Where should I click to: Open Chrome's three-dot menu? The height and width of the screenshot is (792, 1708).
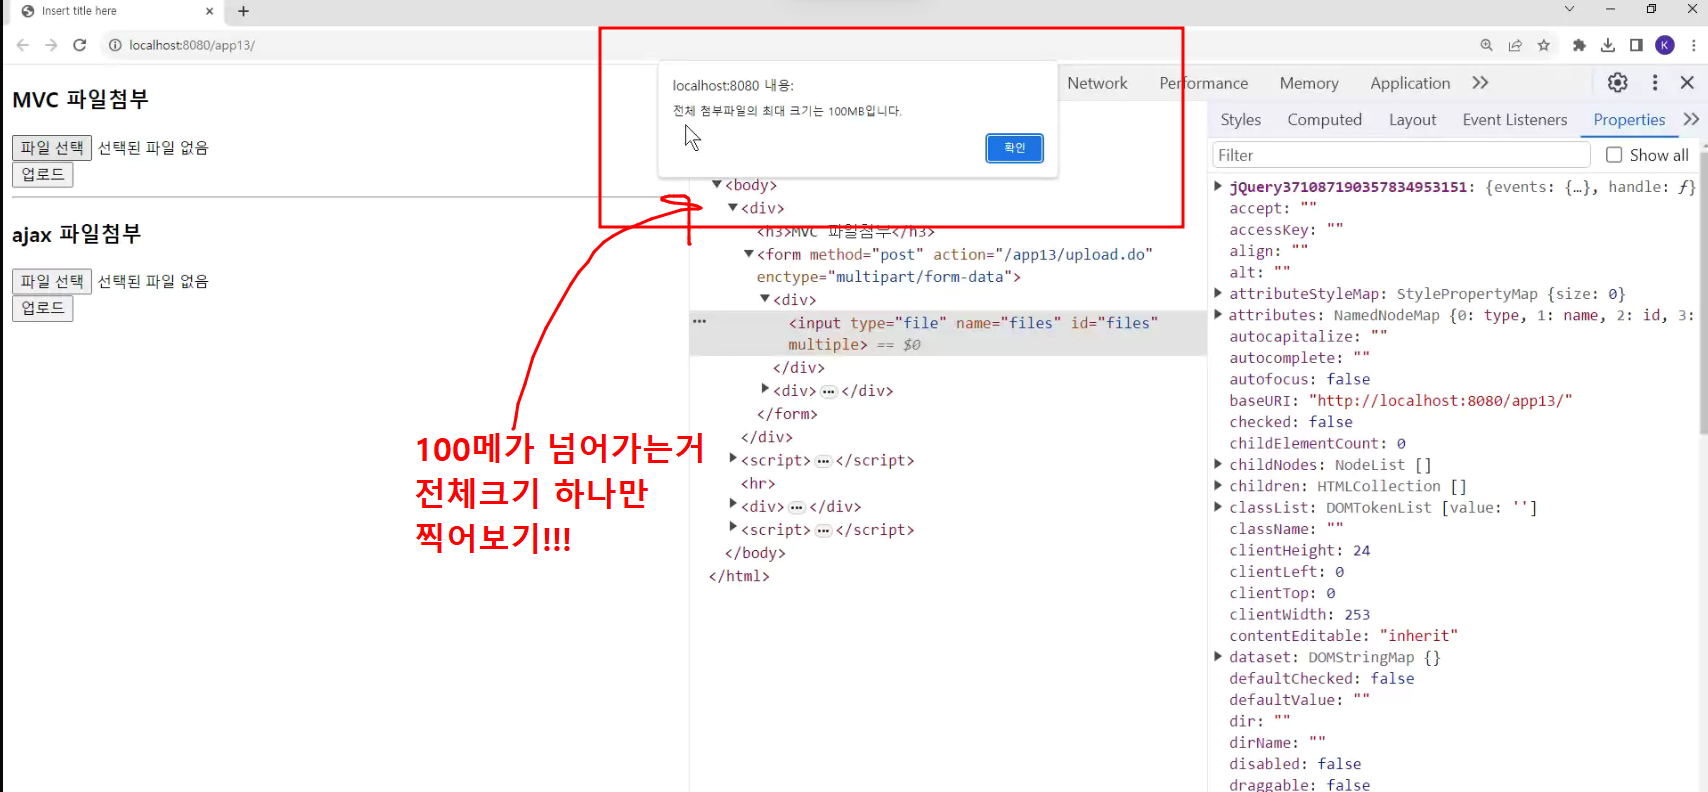point(1693,45)
